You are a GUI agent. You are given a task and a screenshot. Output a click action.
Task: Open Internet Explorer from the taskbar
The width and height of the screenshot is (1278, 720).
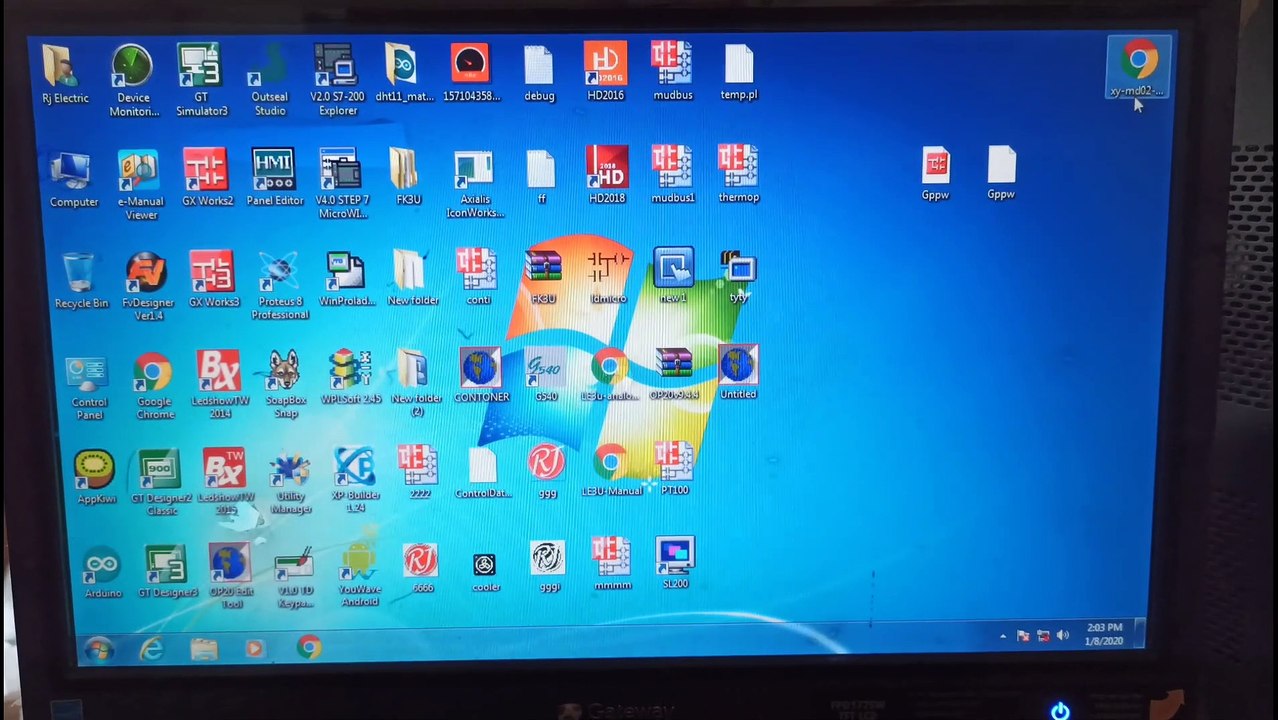151,649
